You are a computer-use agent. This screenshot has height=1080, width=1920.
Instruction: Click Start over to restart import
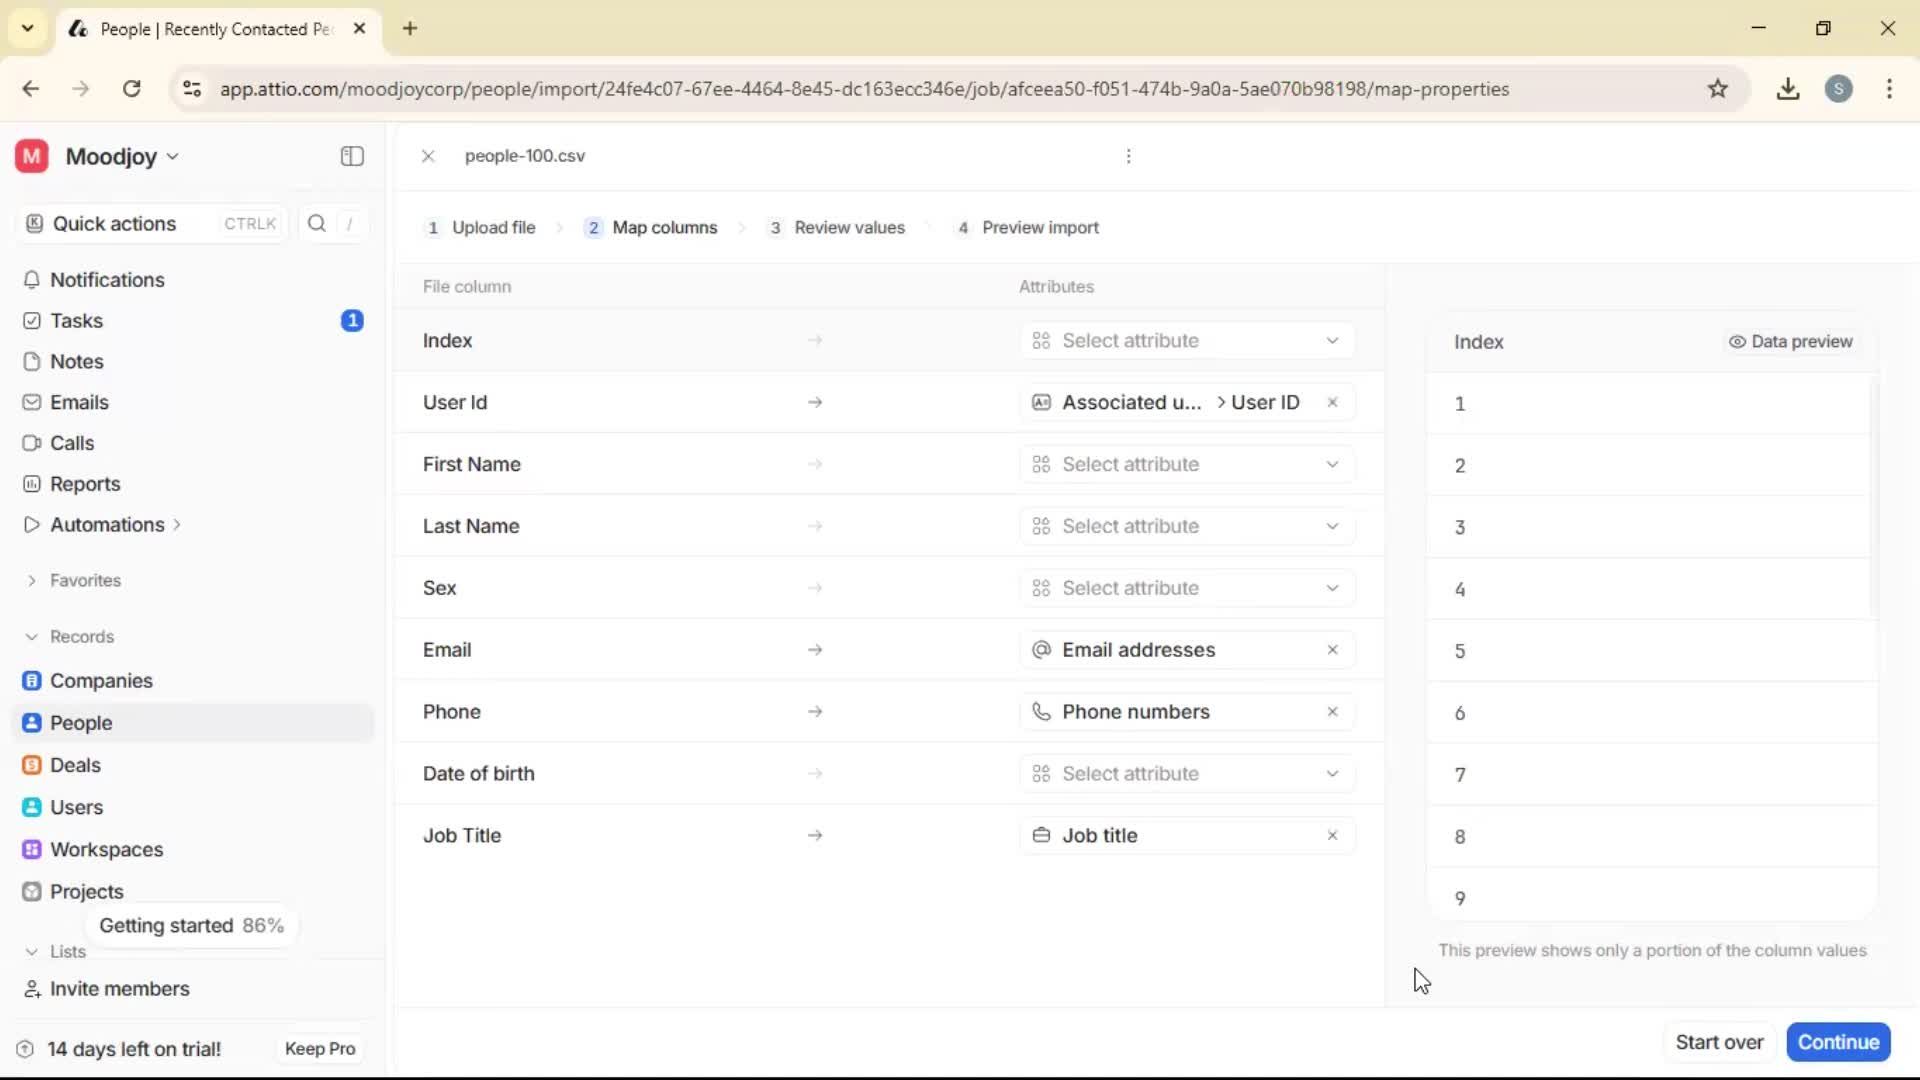(1720, 1042)
